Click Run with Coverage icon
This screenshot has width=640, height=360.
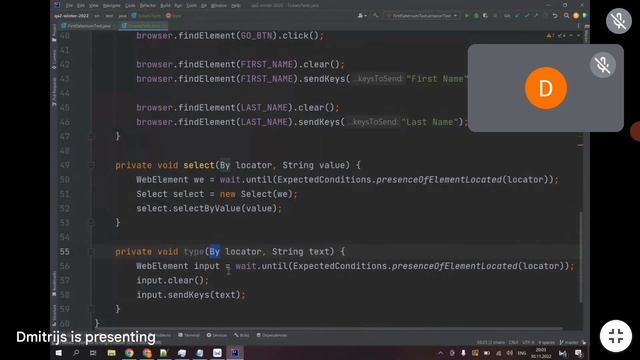(x=485, y=16)
